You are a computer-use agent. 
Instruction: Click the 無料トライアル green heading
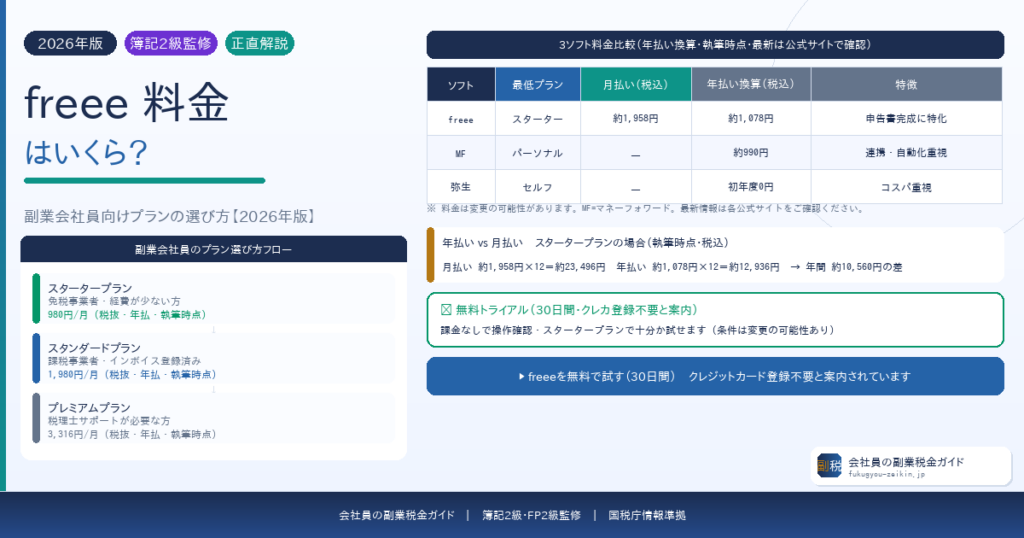577,310
